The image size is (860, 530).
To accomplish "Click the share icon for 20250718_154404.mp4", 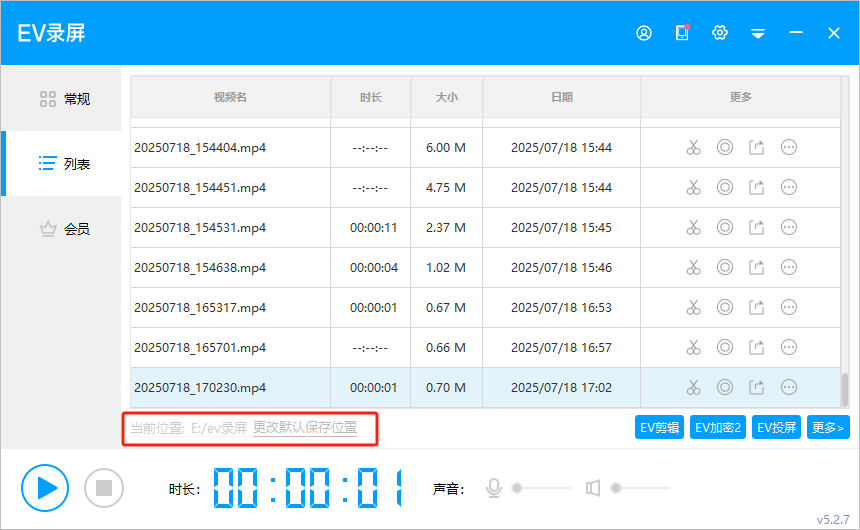I will tap(757, 148).
